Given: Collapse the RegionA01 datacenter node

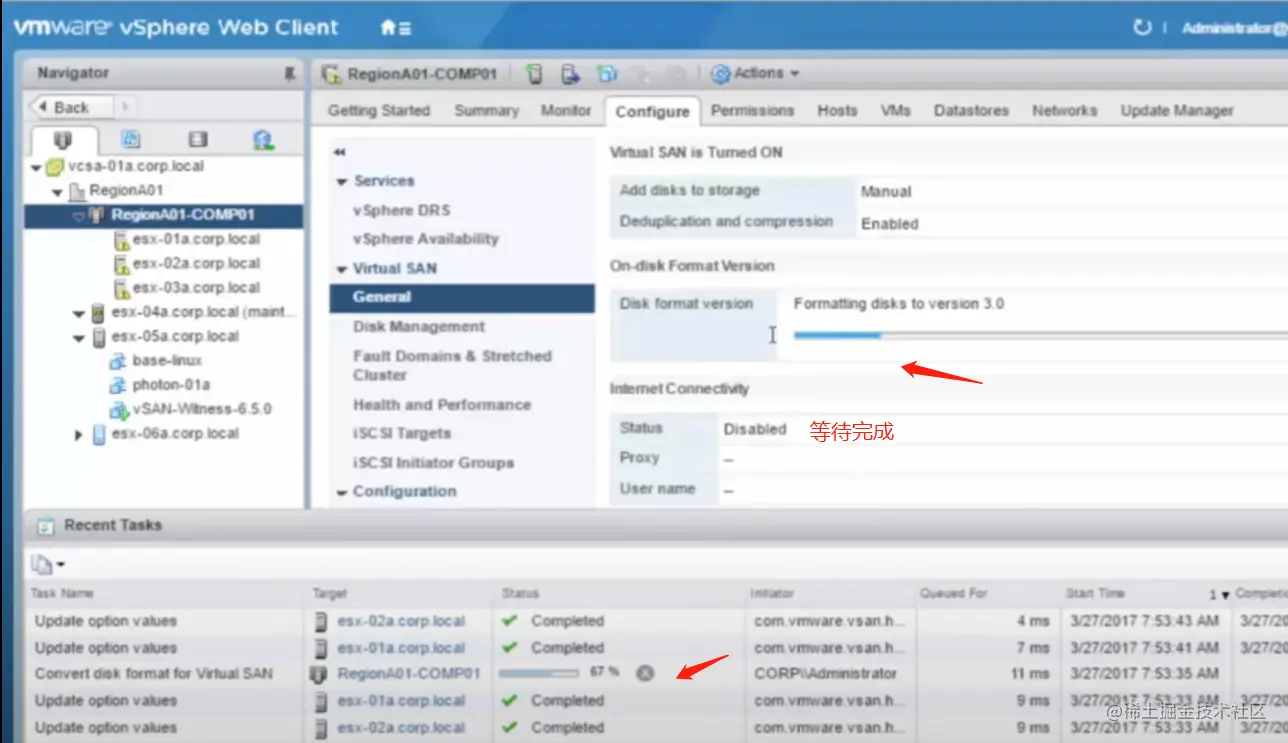Looking at the screenshot, I should tap(58, 192).
